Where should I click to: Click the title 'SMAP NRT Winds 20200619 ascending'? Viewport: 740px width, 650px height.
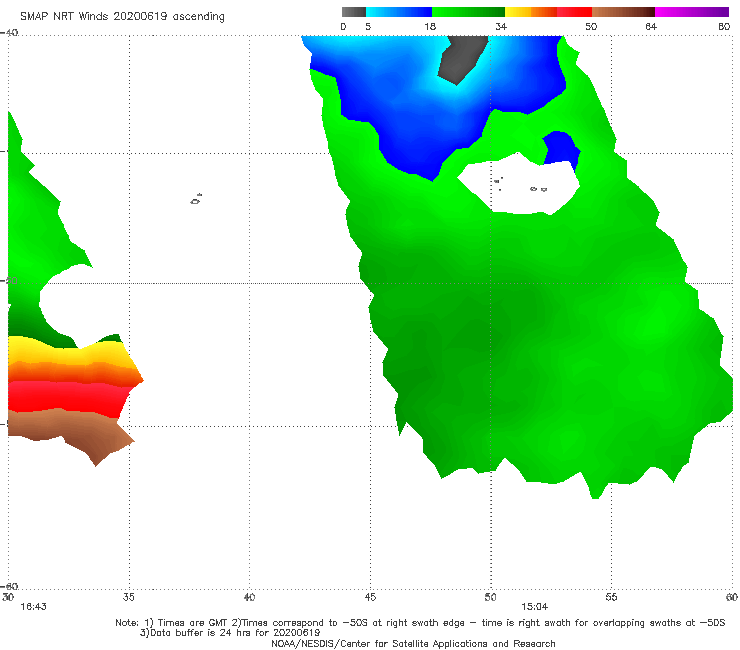[x=122, y=16]
